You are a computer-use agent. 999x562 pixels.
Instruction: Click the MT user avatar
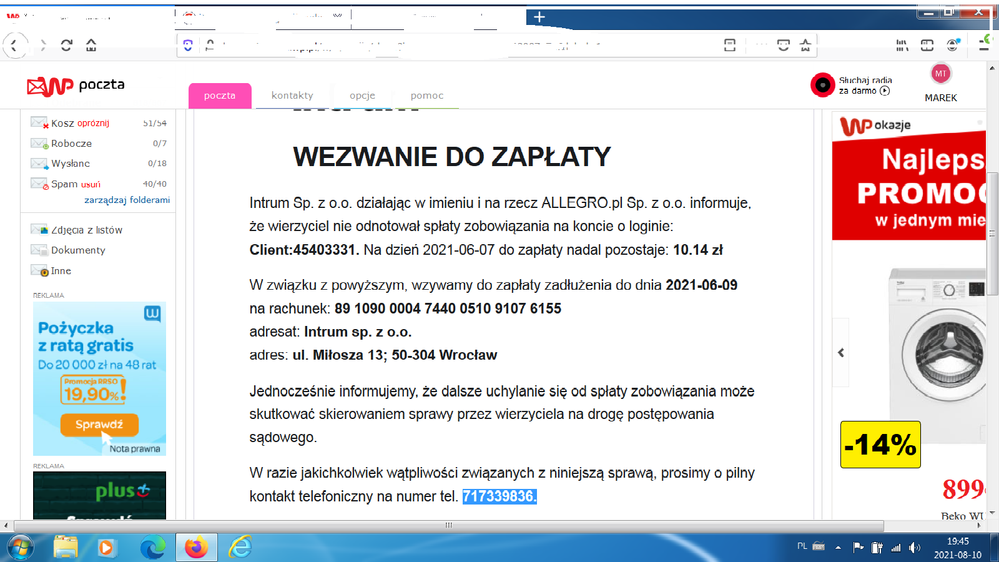[940, 74]
